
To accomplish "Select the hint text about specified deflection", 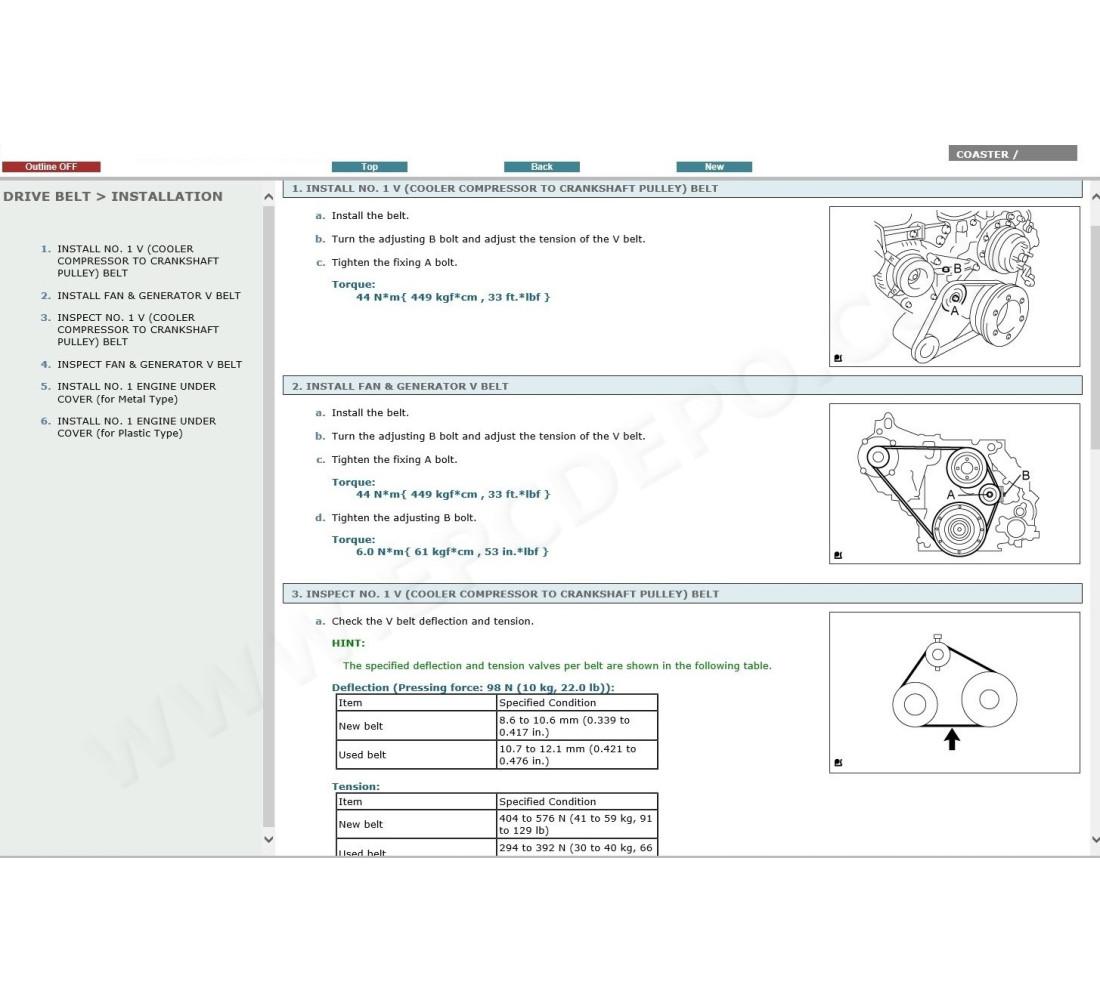I will [557, 665].
